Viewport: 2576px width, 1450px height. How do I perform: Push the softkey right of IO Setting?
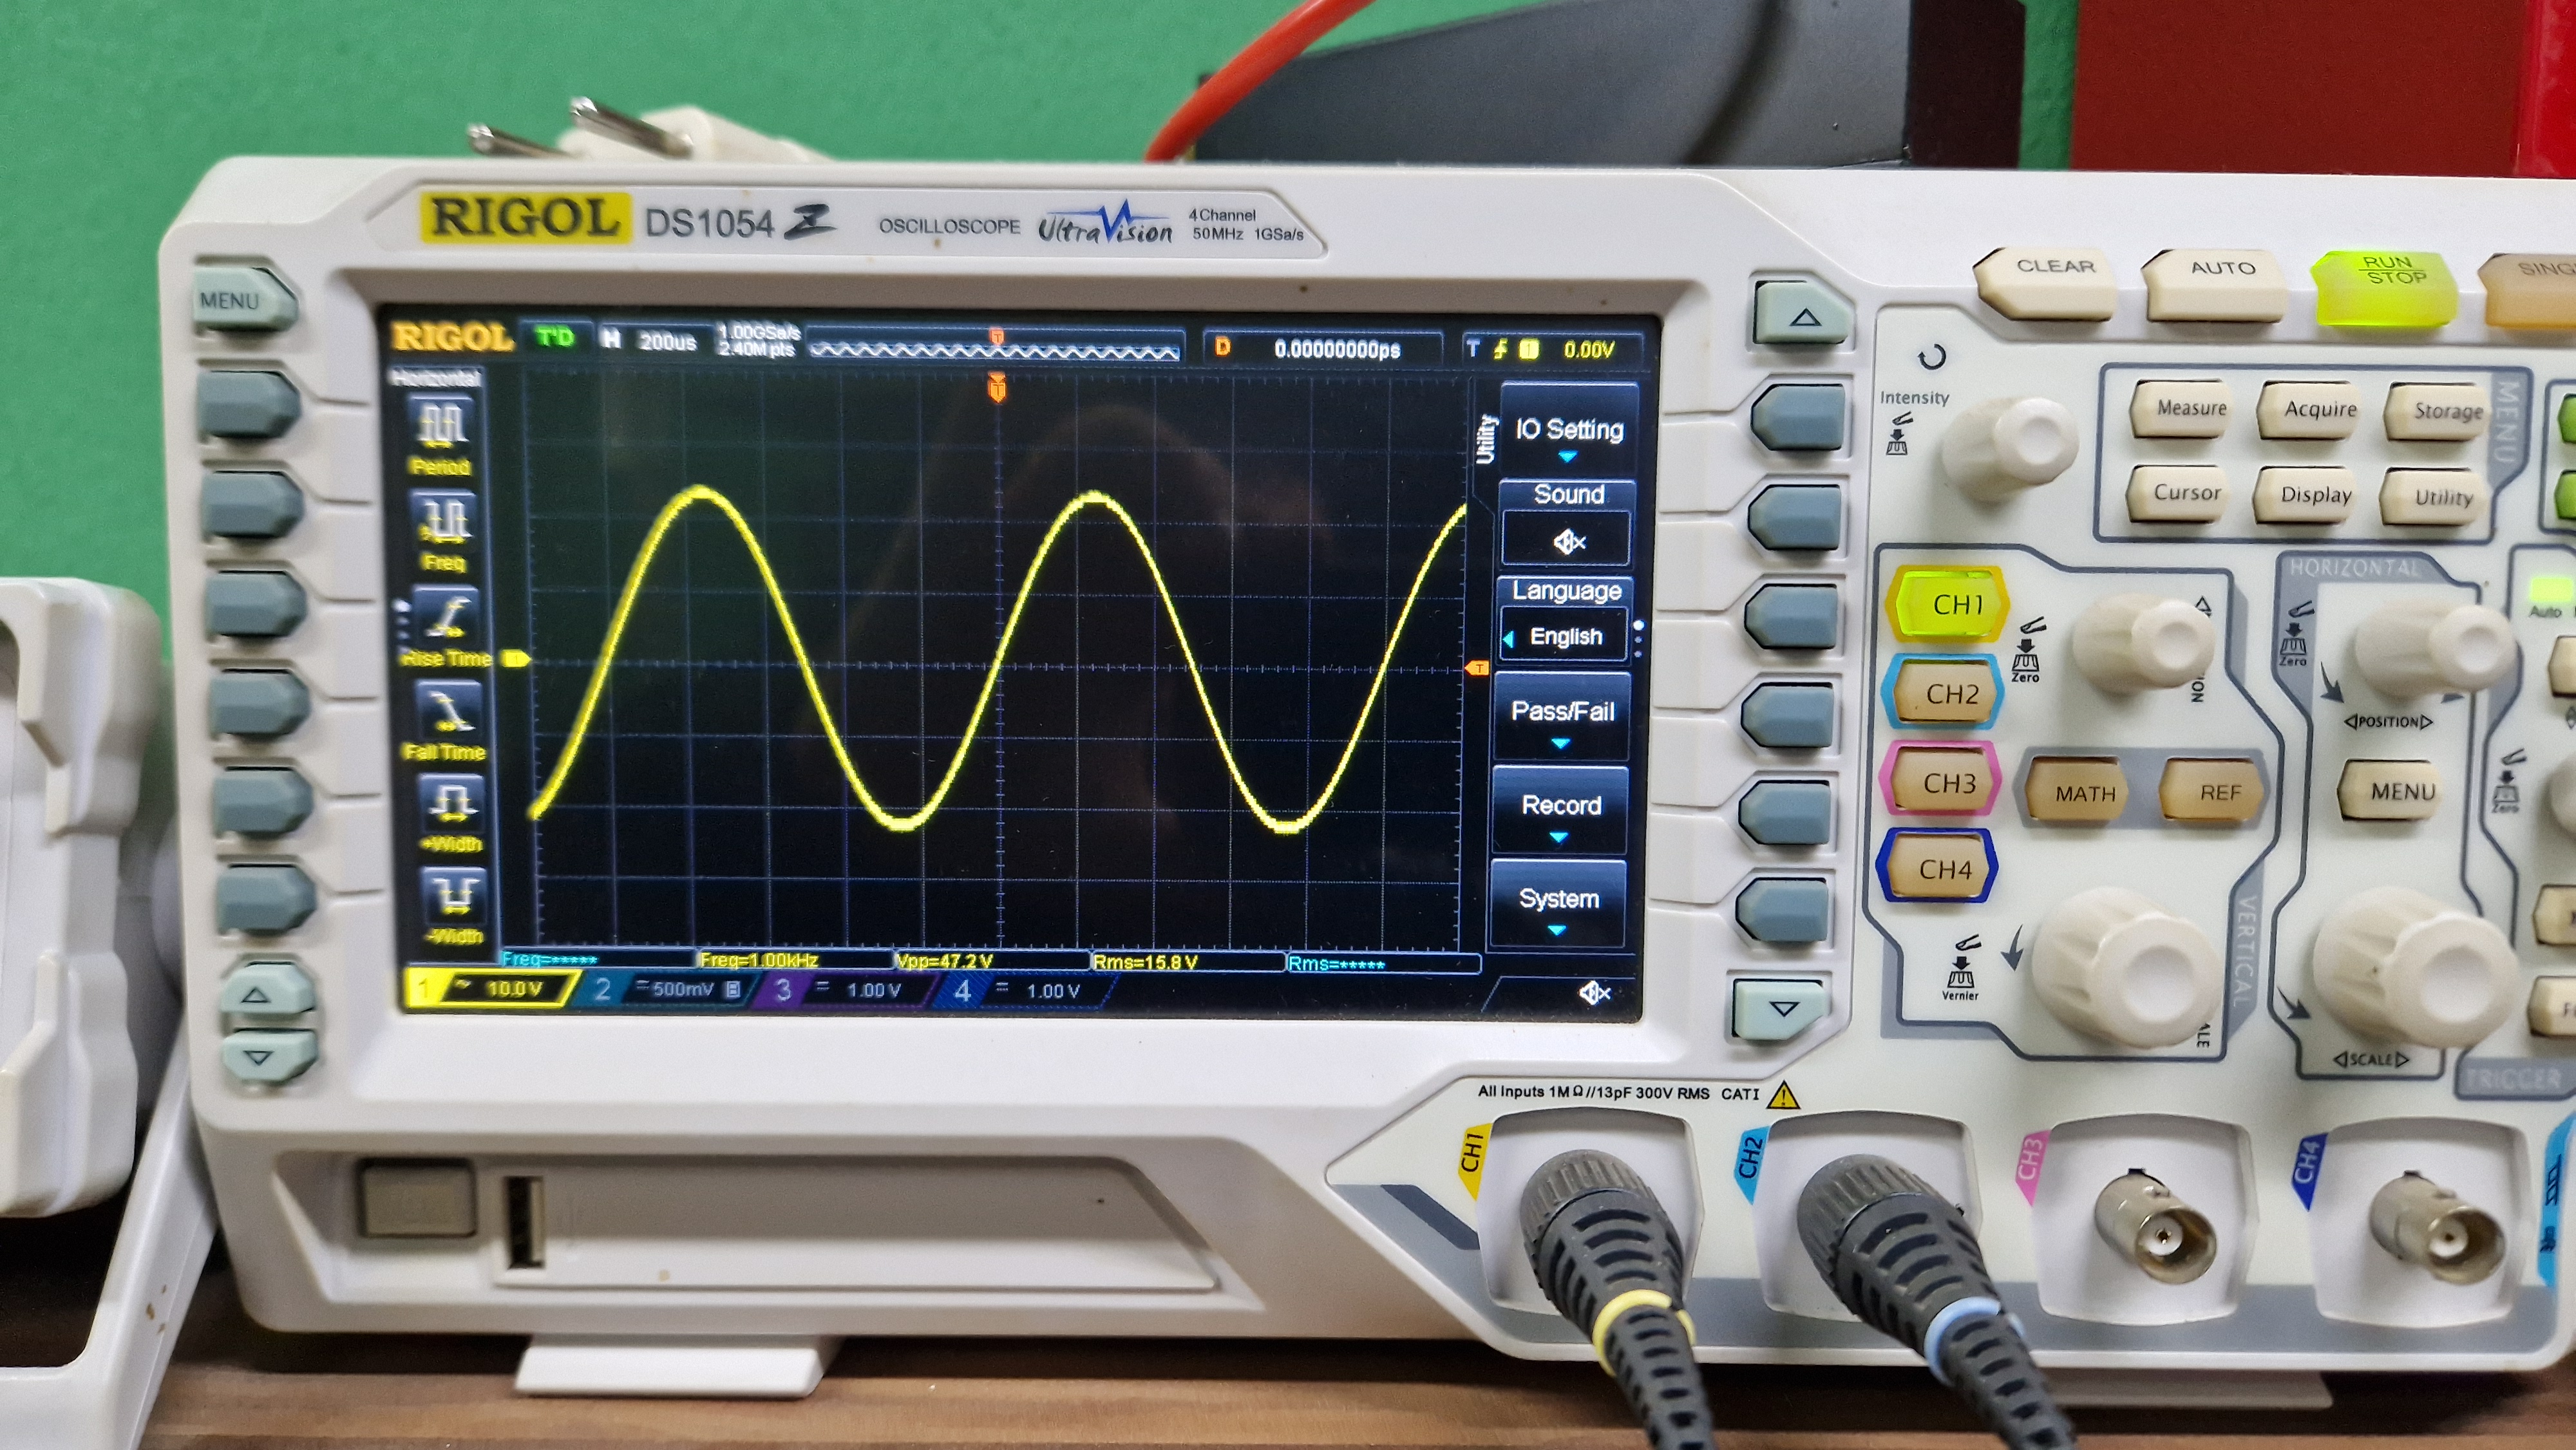click(x=1799, y=418)
